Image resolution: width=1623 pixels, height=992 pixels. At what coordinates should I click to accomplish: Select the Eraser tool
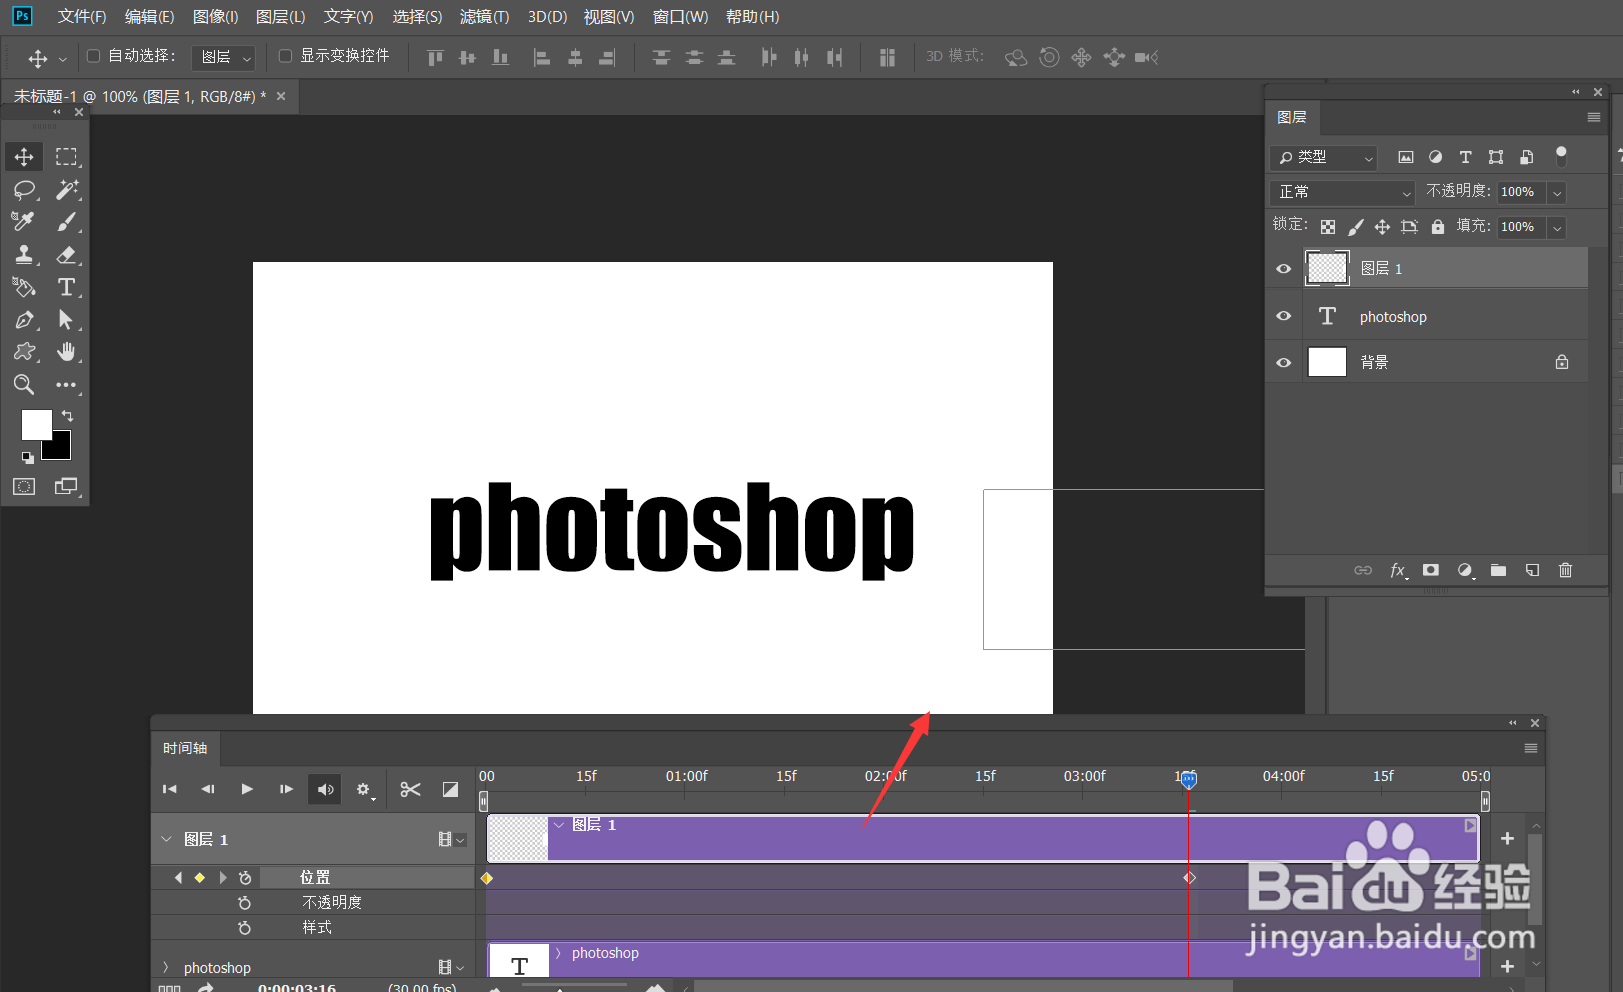click(66, 254)
